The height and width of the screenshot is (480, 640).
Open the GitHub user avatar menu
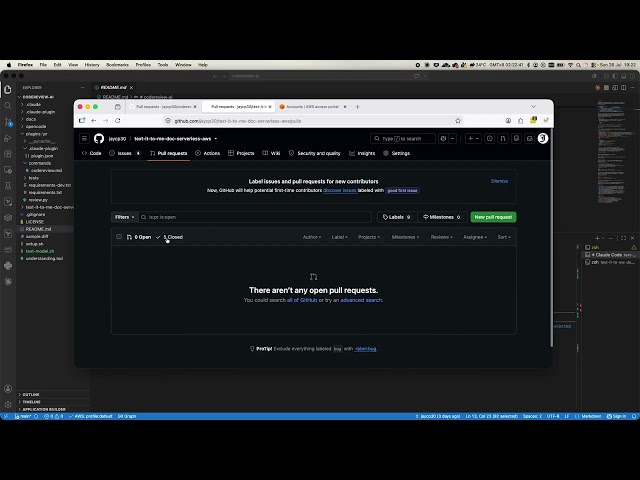click(x=542, y=138)
